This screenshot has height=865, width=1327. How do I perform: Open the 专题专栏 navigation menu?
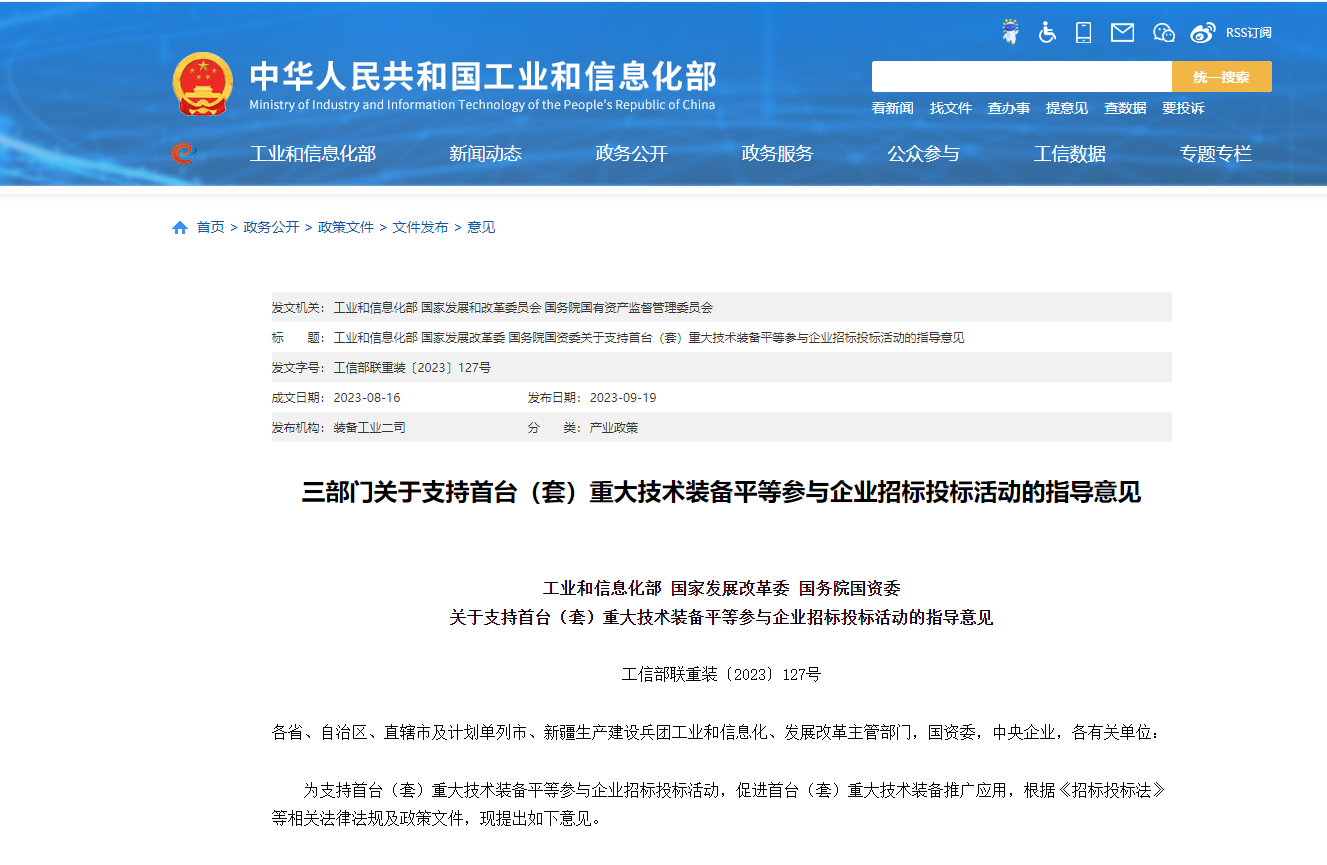1216,154
